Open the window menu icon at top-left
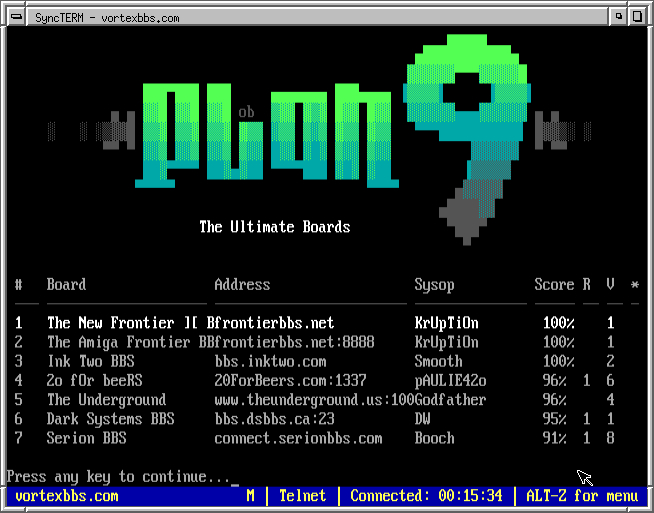Image resolution: width=654 pixels, height=513 pixels. (16, 17)
